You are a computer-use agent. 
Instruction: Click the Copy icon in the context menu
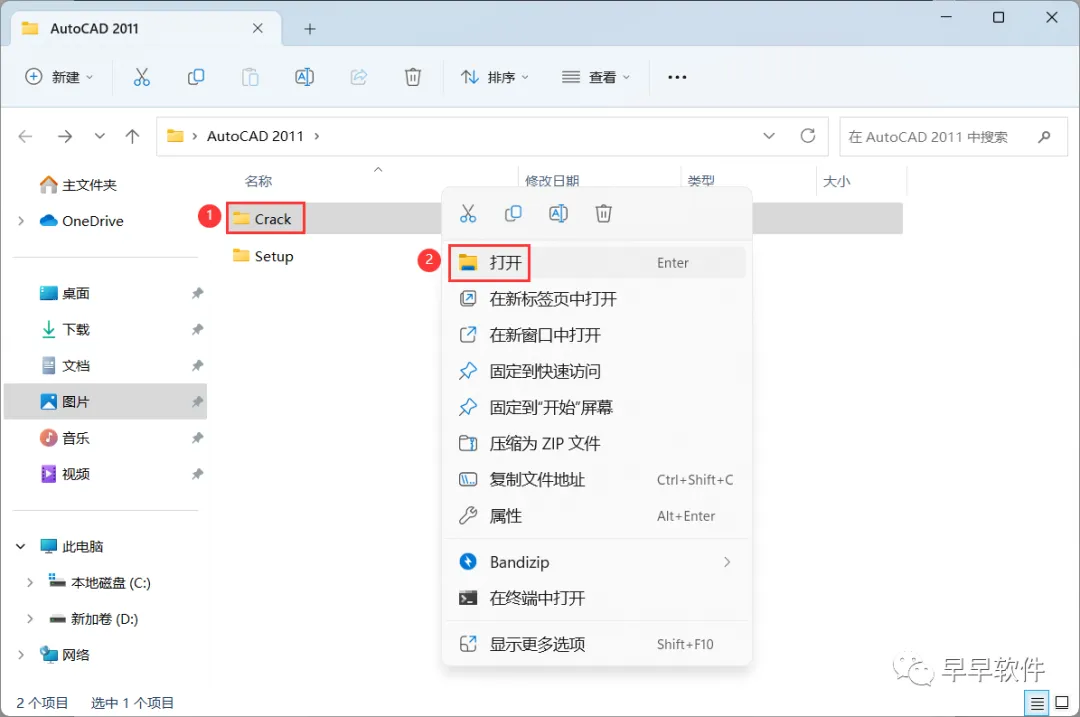click(513, 214)
